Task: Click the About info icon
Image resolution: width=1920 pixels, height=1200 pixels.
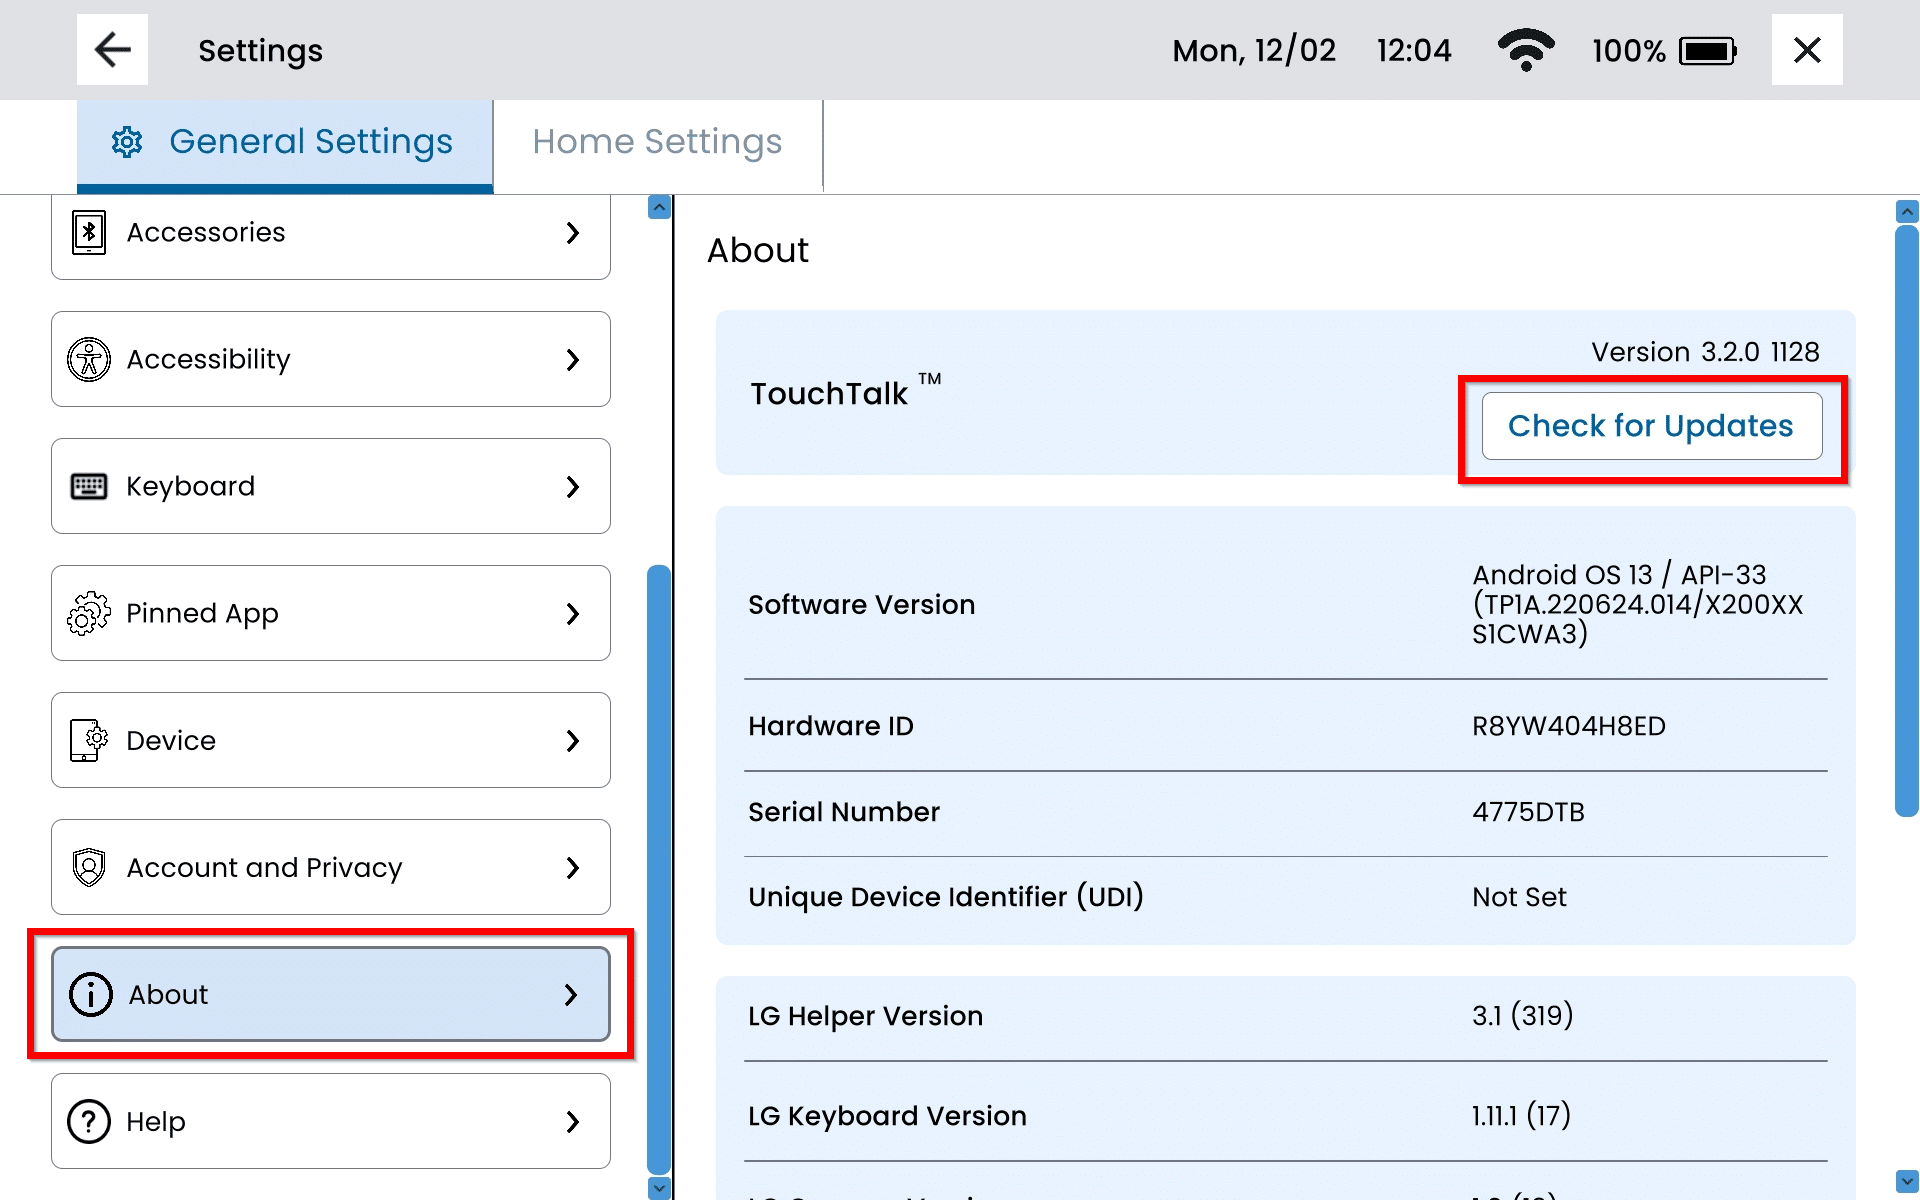Action: click(91, 994)
